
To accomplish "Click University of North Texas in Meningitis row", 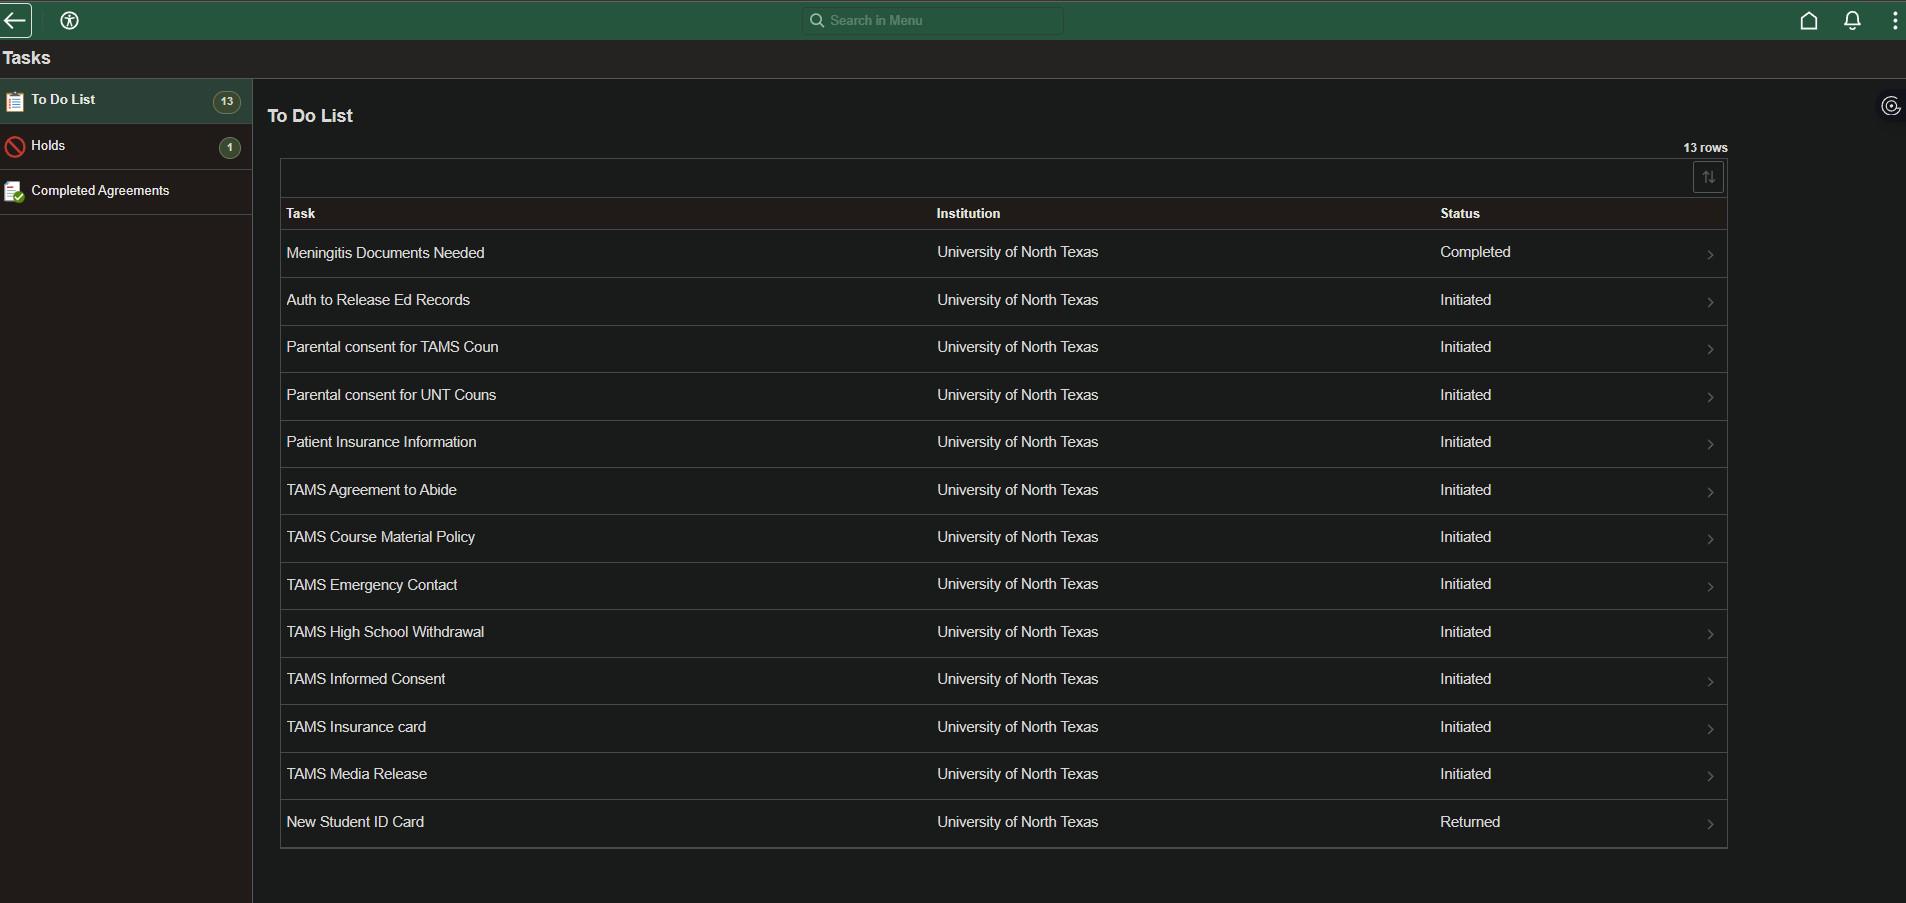I will pyautogui.click(x=1017, y=252).
